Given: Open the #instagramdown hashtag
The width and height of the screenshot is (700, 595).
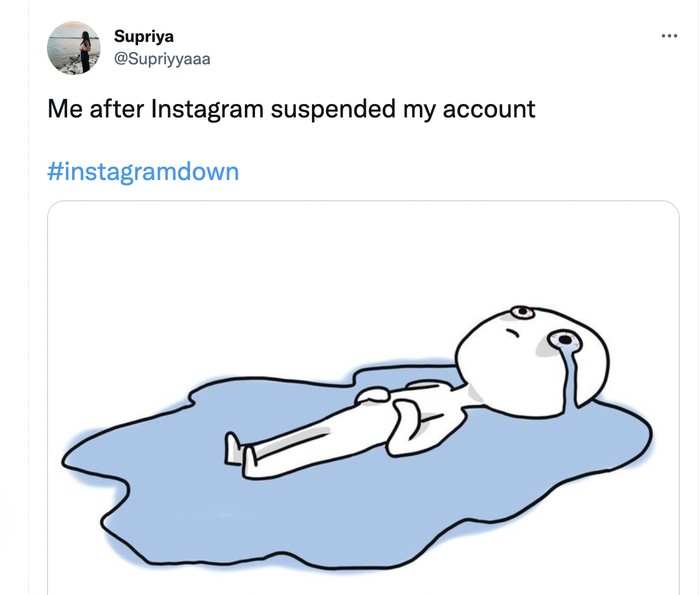Looking at the screenshot, I should coord(143,171).
